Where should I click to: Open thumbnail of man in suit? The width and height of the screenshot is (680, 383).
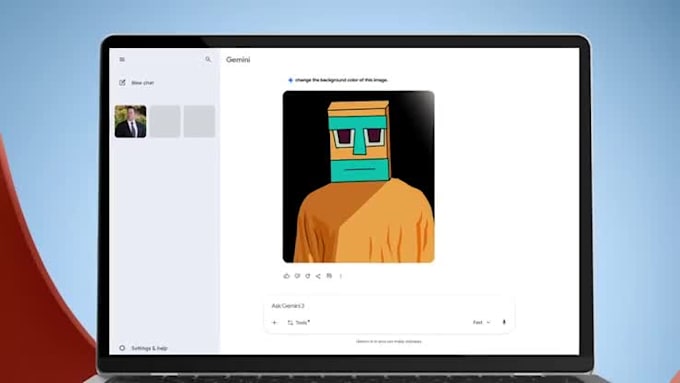pyautogui.click(x=131, y=121)
